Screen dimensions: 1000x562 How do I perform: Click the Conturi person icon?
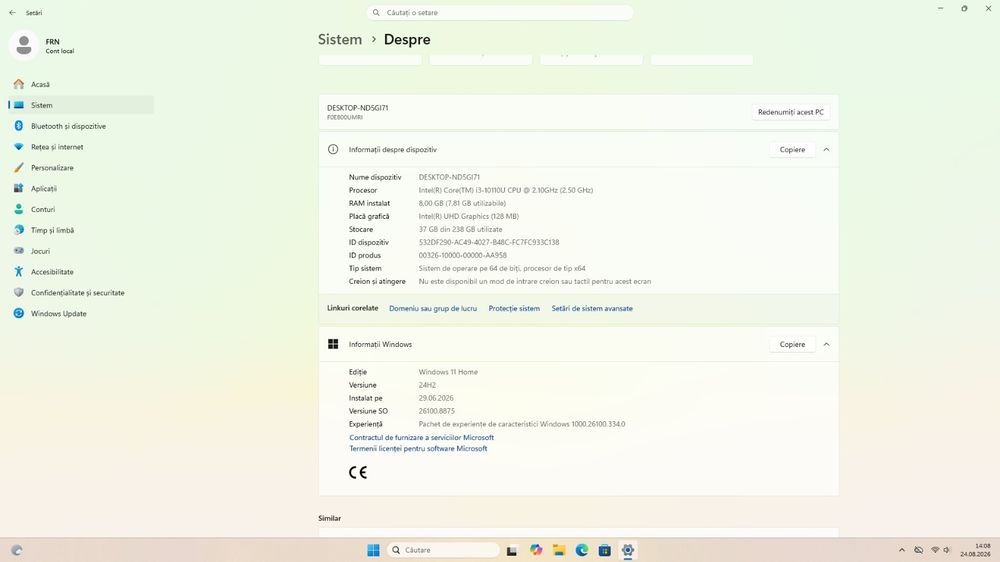click(18, 209)
